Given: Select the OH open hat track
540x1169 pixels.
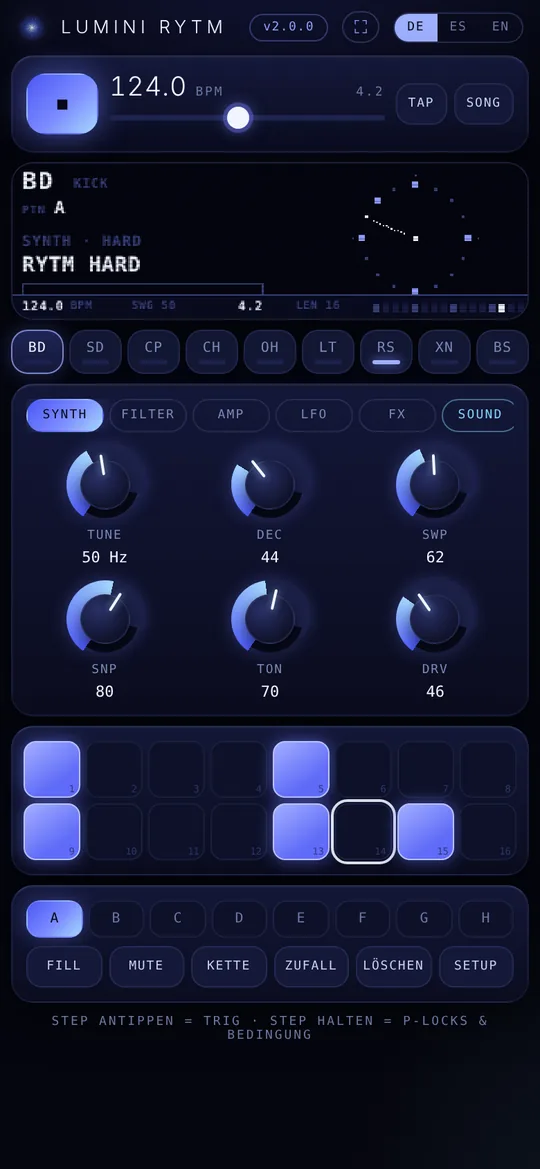Looking at the screenshot, I should 270,351.
